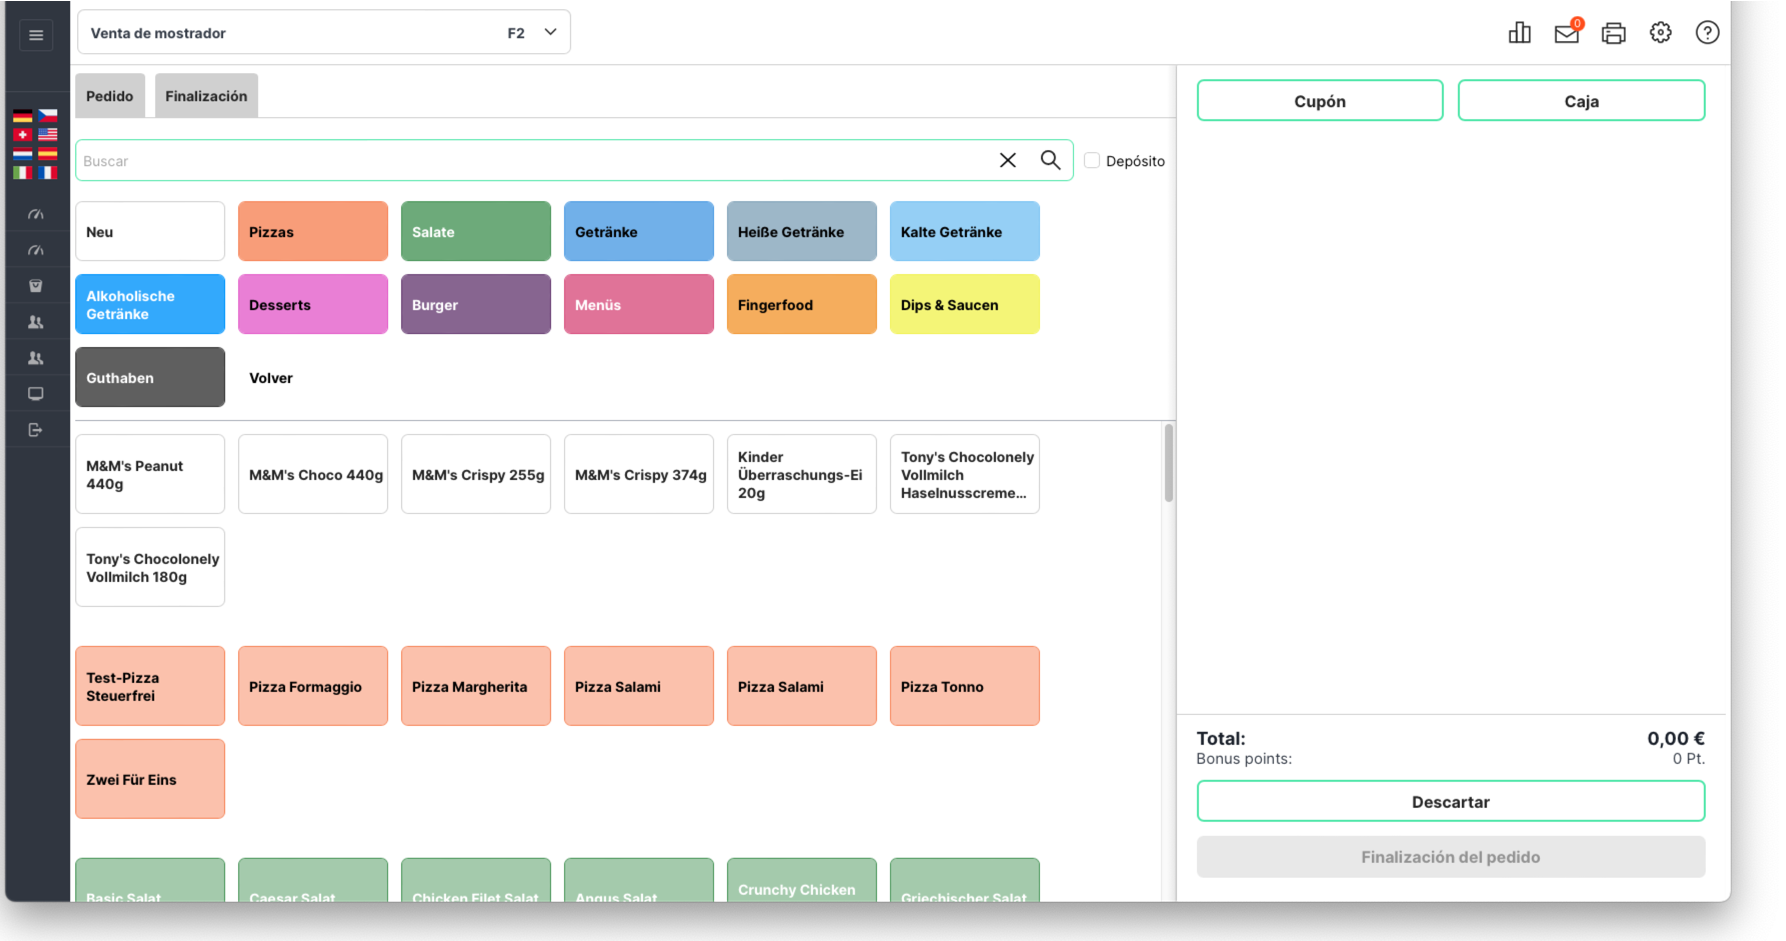The width and height of the screenshot is (1786, 941).
Task: Add Pizza Tonno to order
Action: coord(965,686)
